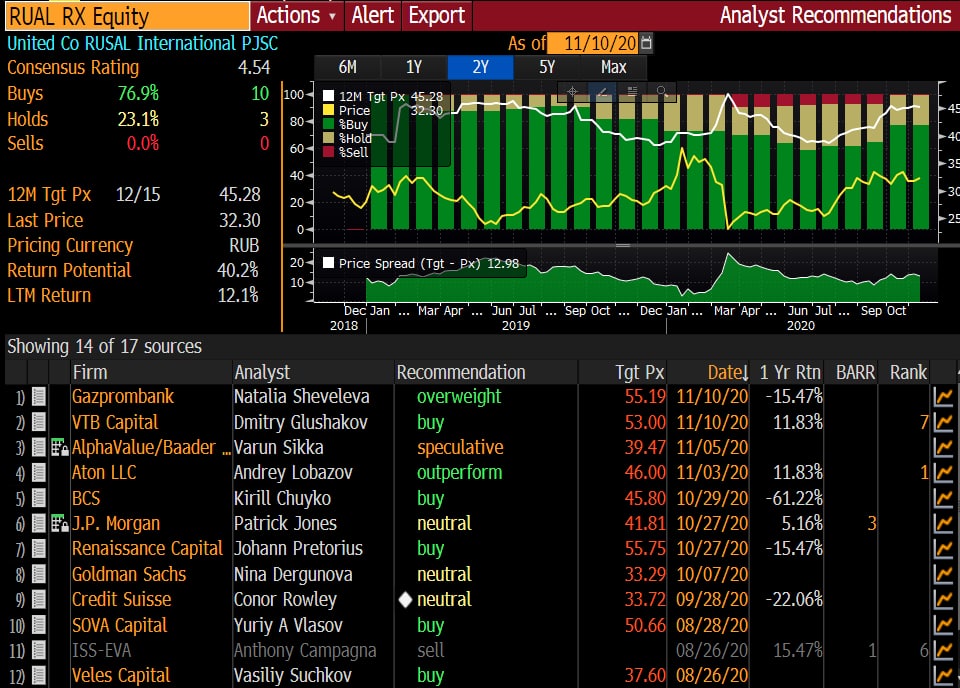
Task: Show the J.P. Morgan row chart icon
Action: 943,523
